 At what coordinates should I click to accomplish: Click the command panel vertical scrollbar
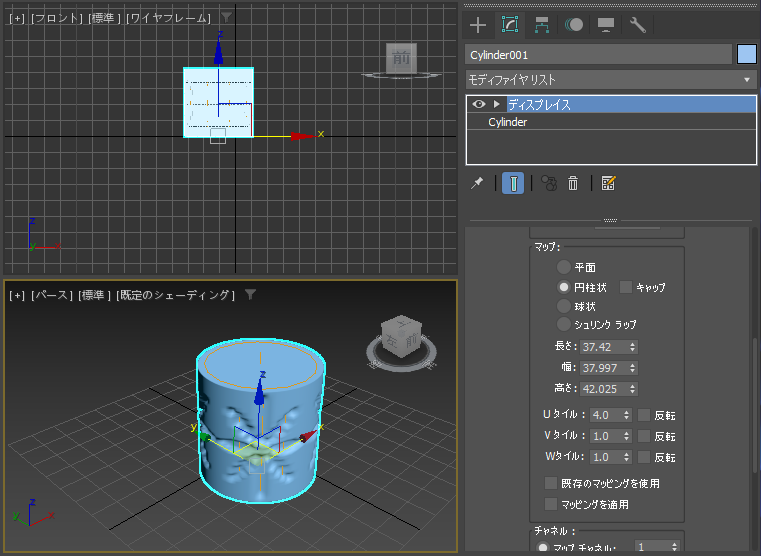[754, 405]
